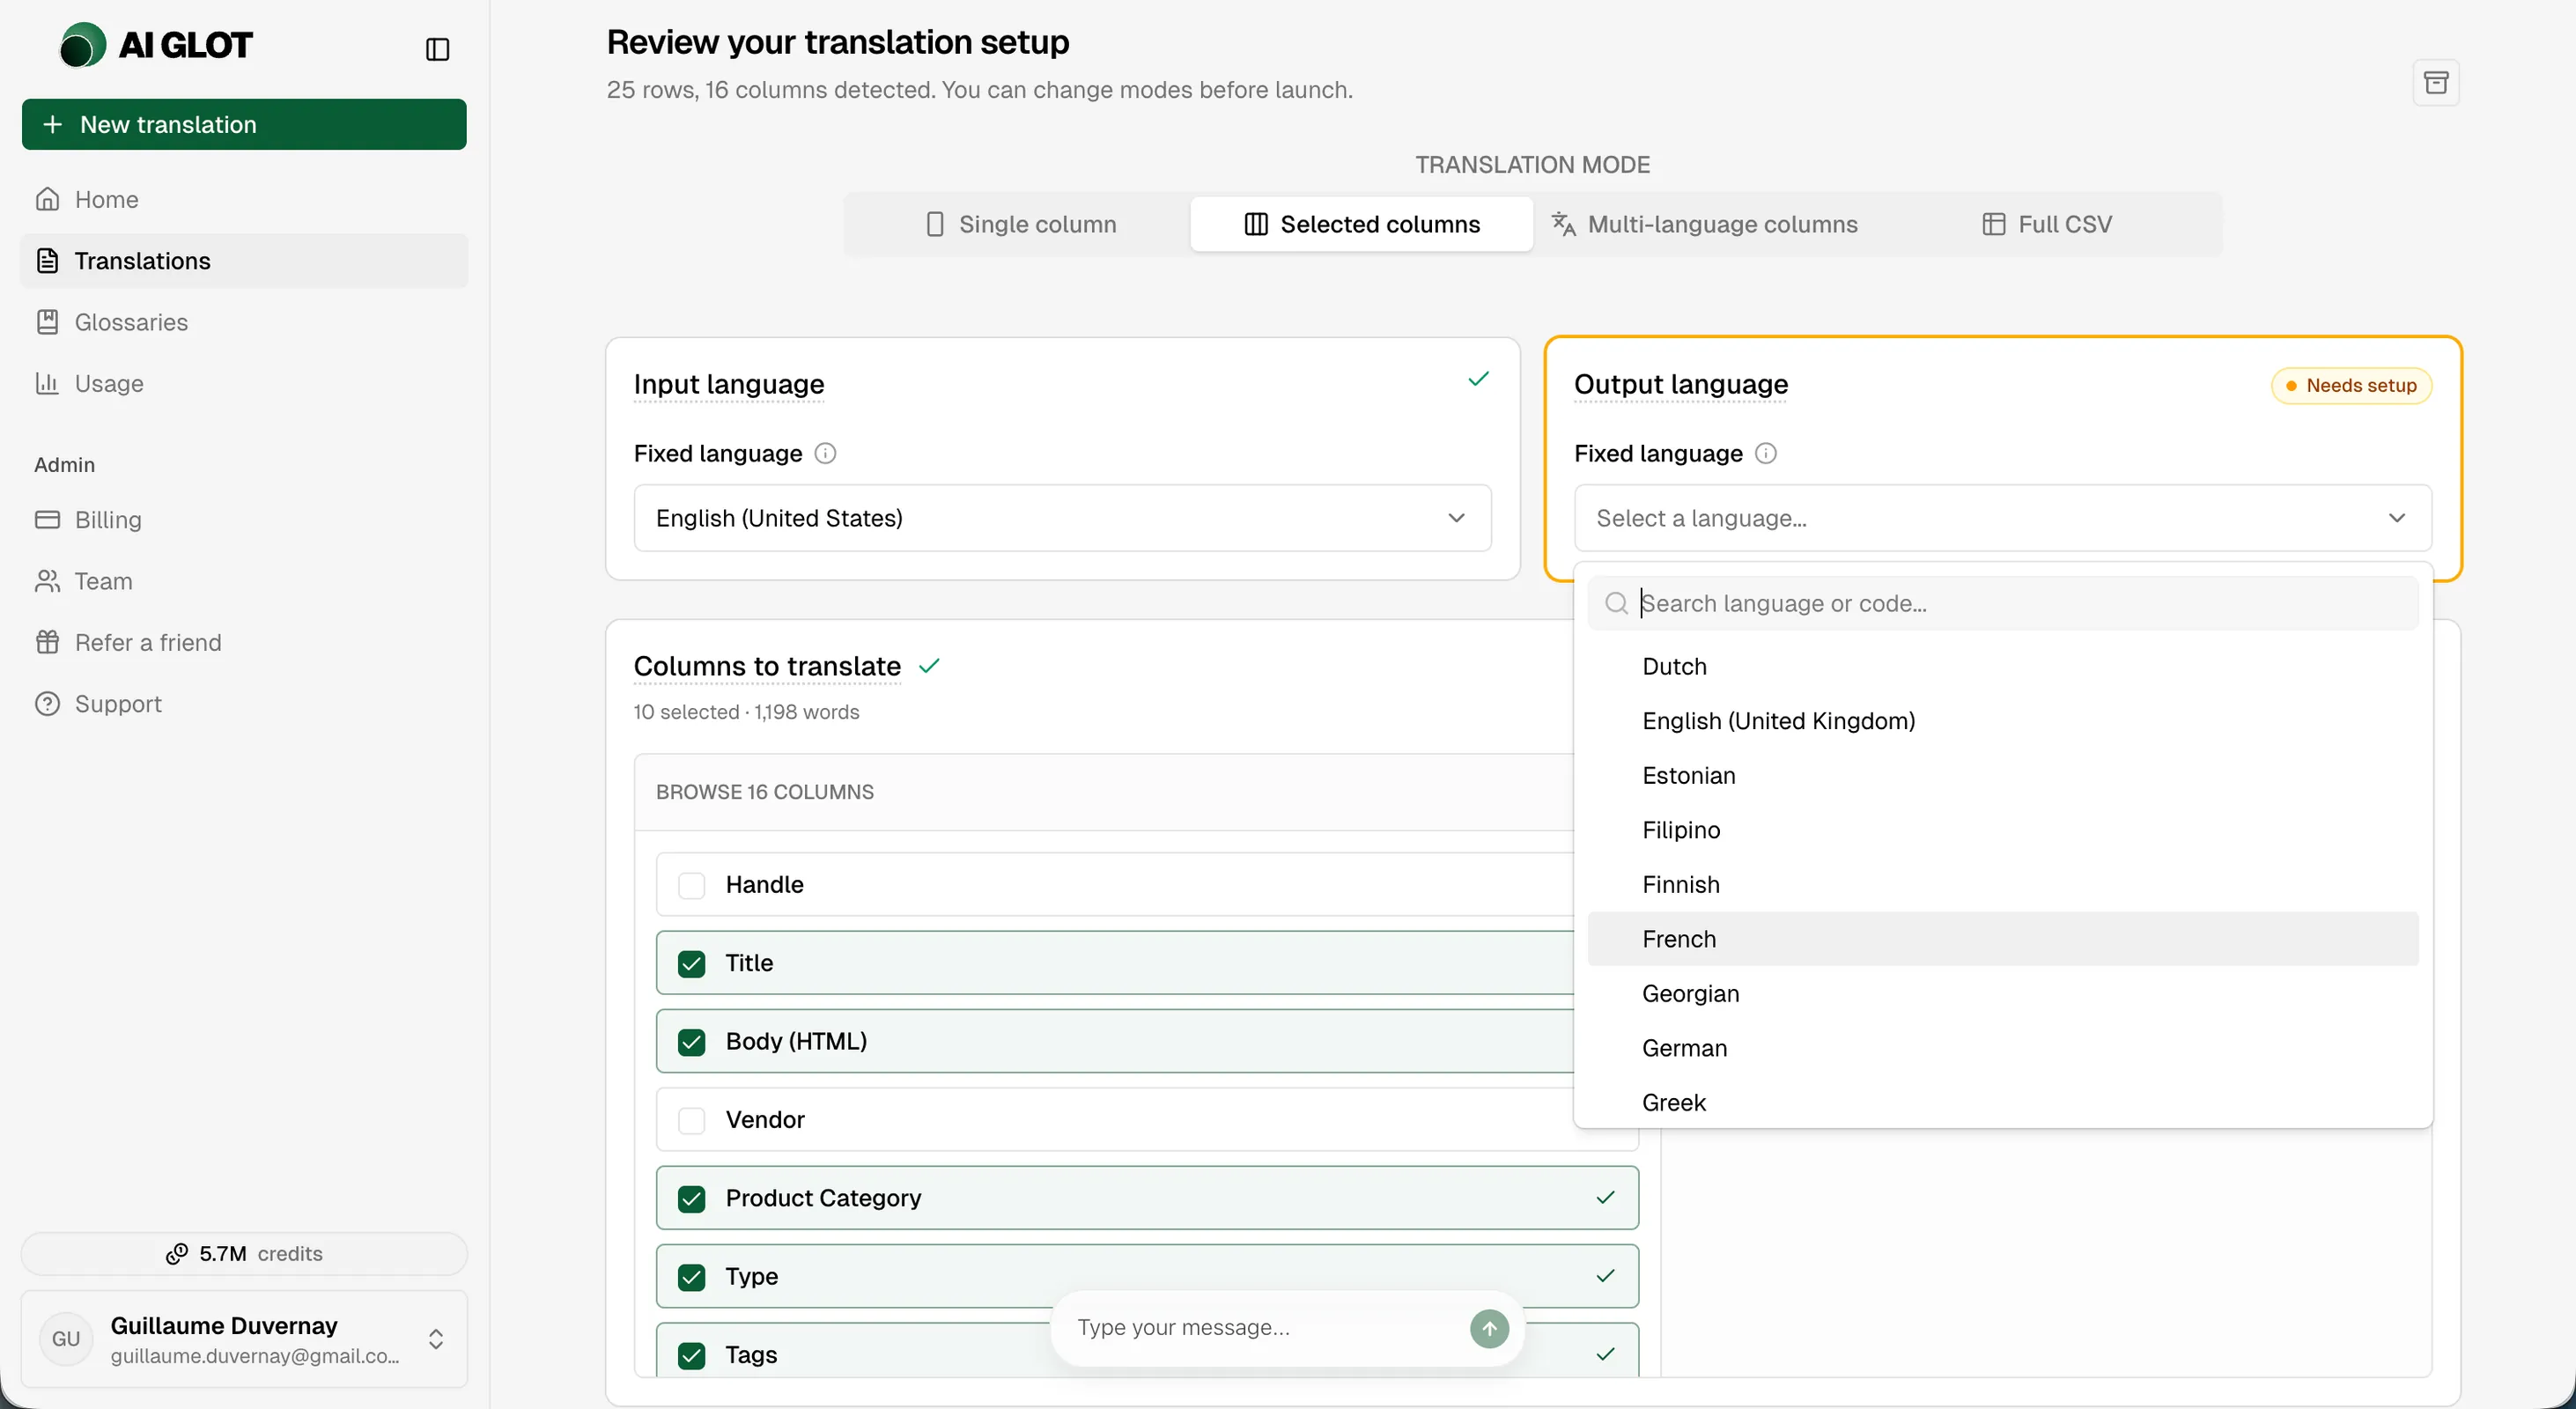This screenshot has width=2576, height=1409.
Task: Click the Home house icon
Action: 47,199
